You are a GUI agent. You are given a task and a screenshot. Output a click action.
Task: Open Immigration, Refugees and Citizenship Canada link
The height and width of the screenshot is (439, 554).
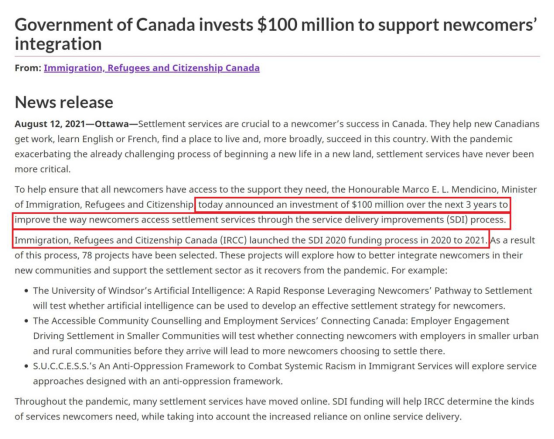click(152, 68)
